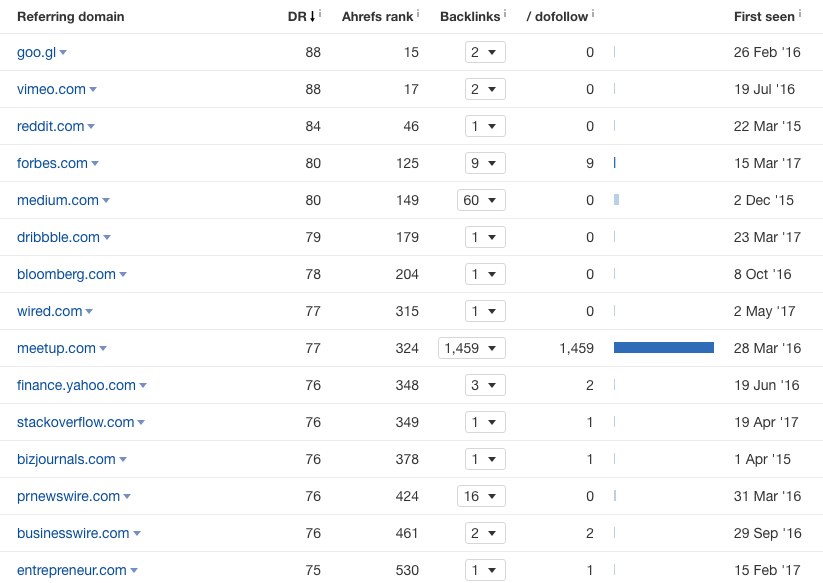Sort the table by dofollow column
This screenshot has width=823, height=583.
click(557, 17)
